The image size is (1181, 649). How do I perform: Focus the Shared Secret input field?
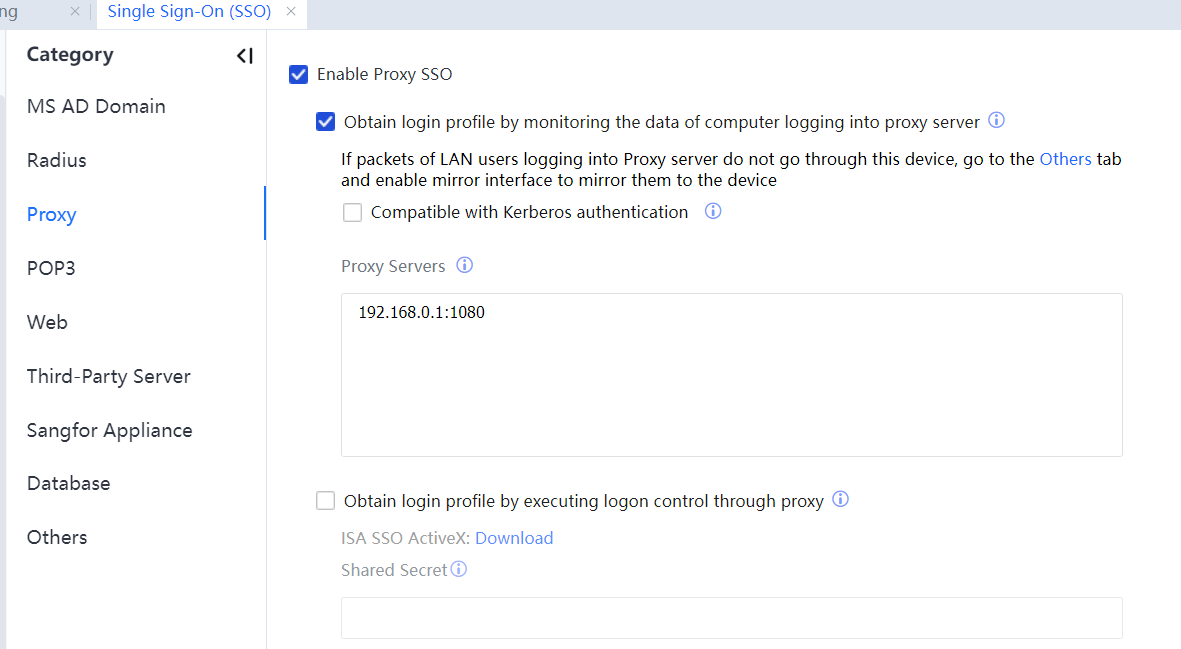tap(731, 617)
